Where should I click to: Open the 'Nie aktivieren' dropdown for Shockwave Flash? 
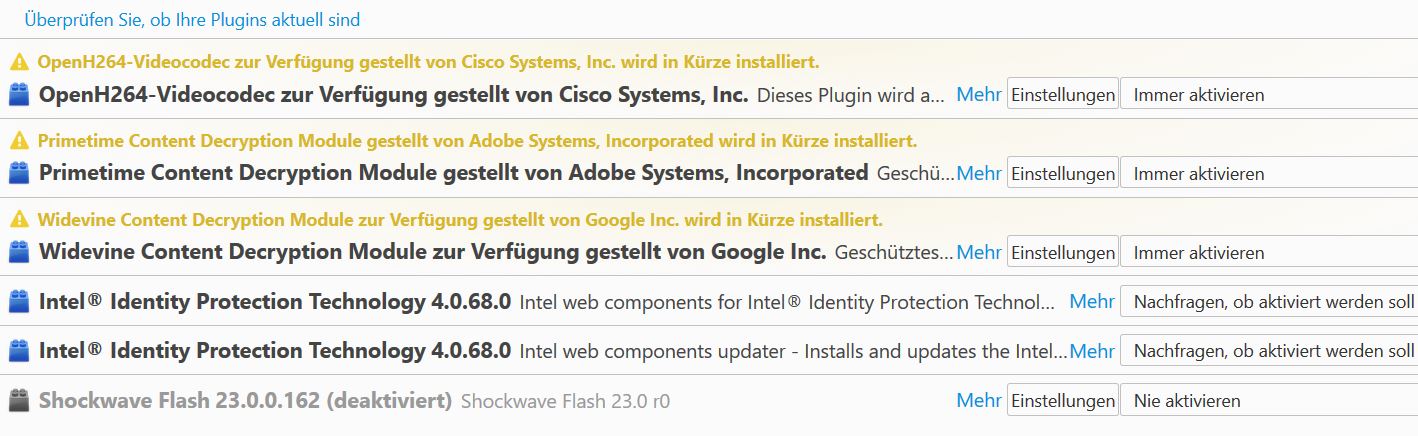pos(1268,401)
